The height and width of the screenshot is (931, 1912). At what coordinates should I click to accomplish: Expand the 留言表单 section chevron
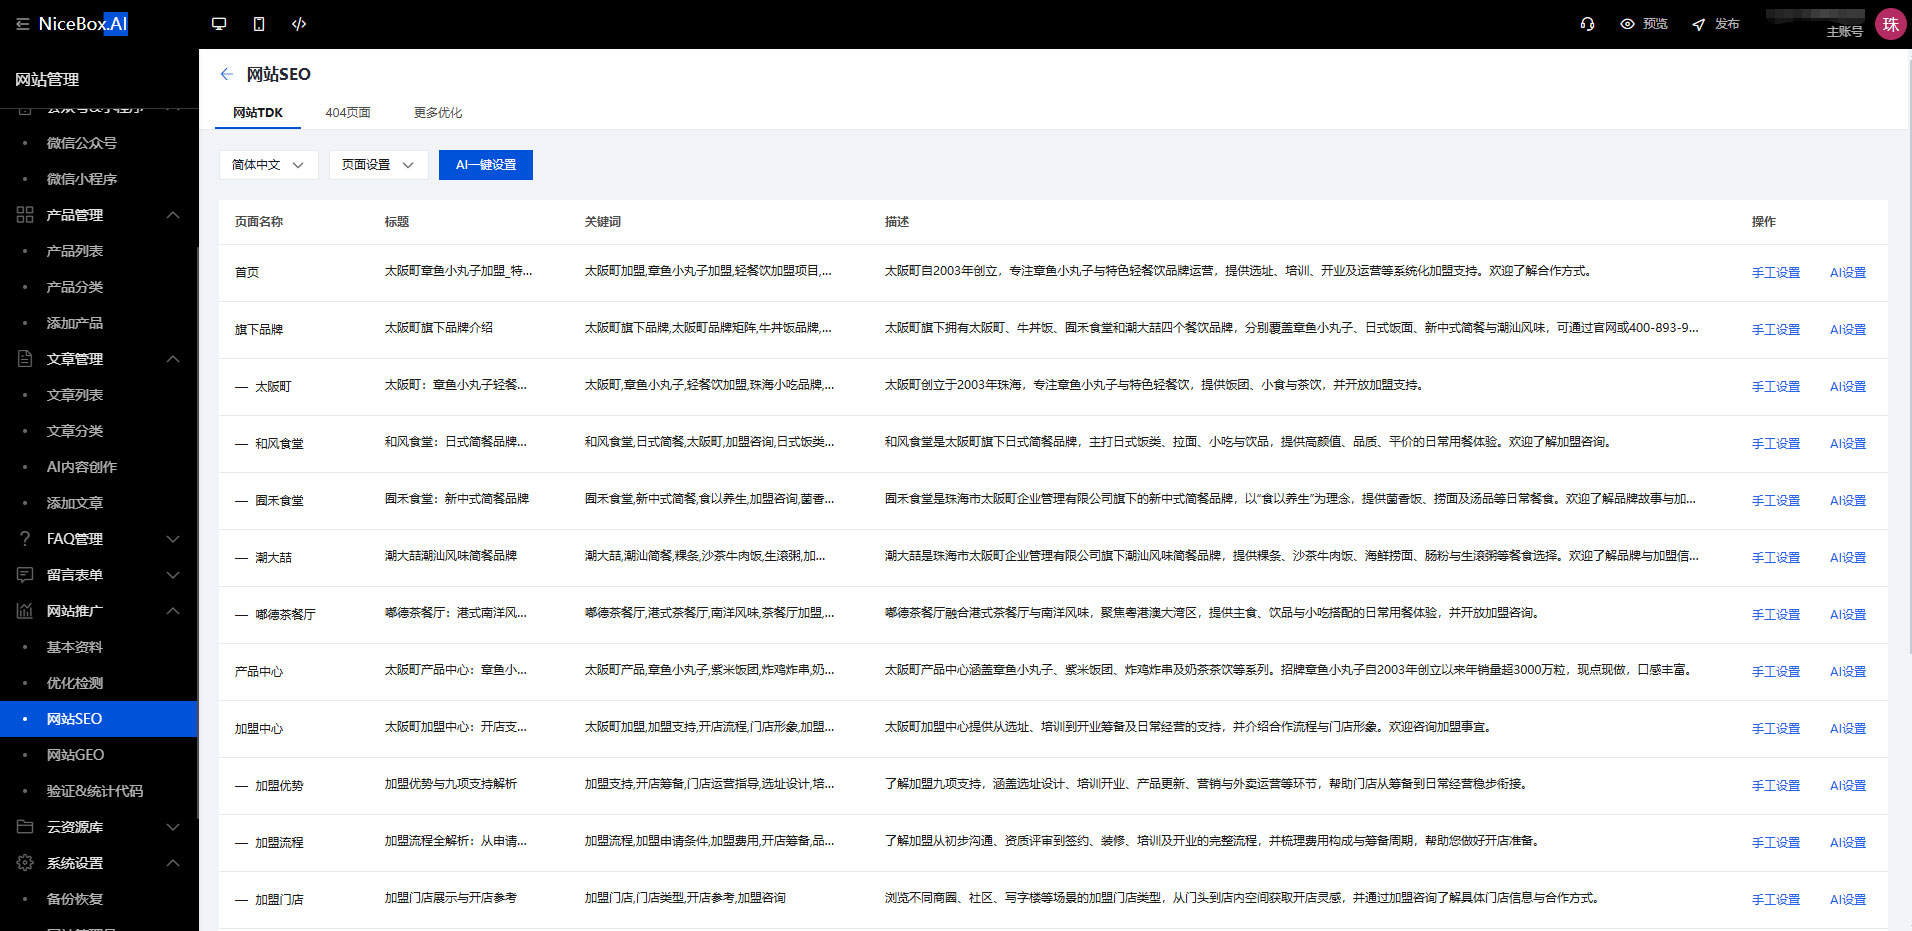[x=173, y=575]
